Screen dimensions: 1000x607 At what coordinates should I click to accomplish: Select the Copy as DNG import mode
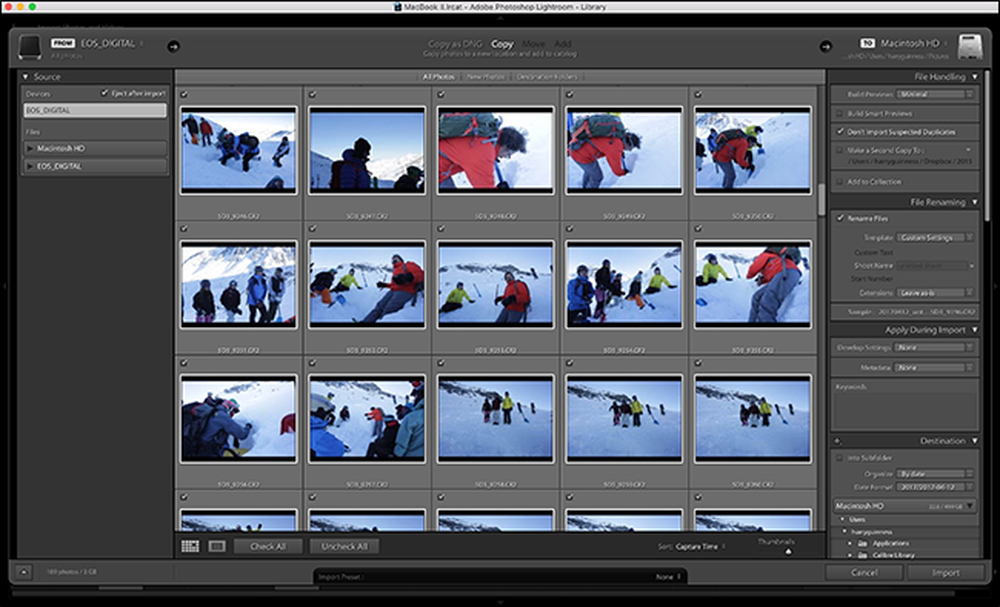(455, 44)
